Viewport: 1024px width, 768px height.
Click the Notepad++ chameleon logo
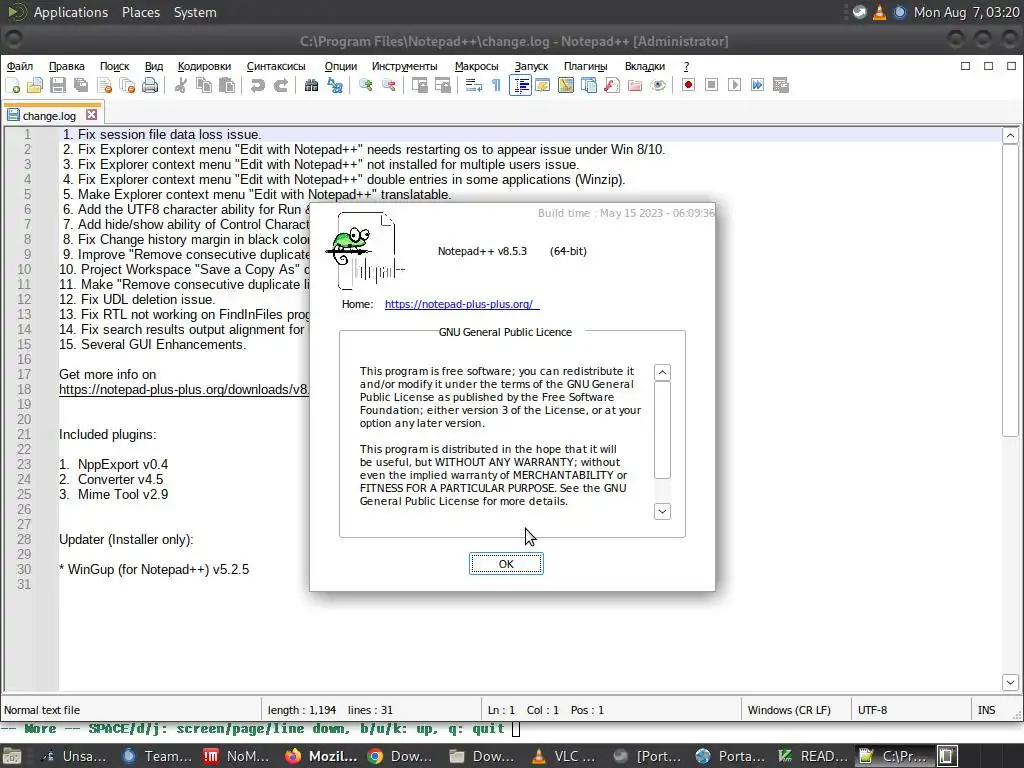366,250
